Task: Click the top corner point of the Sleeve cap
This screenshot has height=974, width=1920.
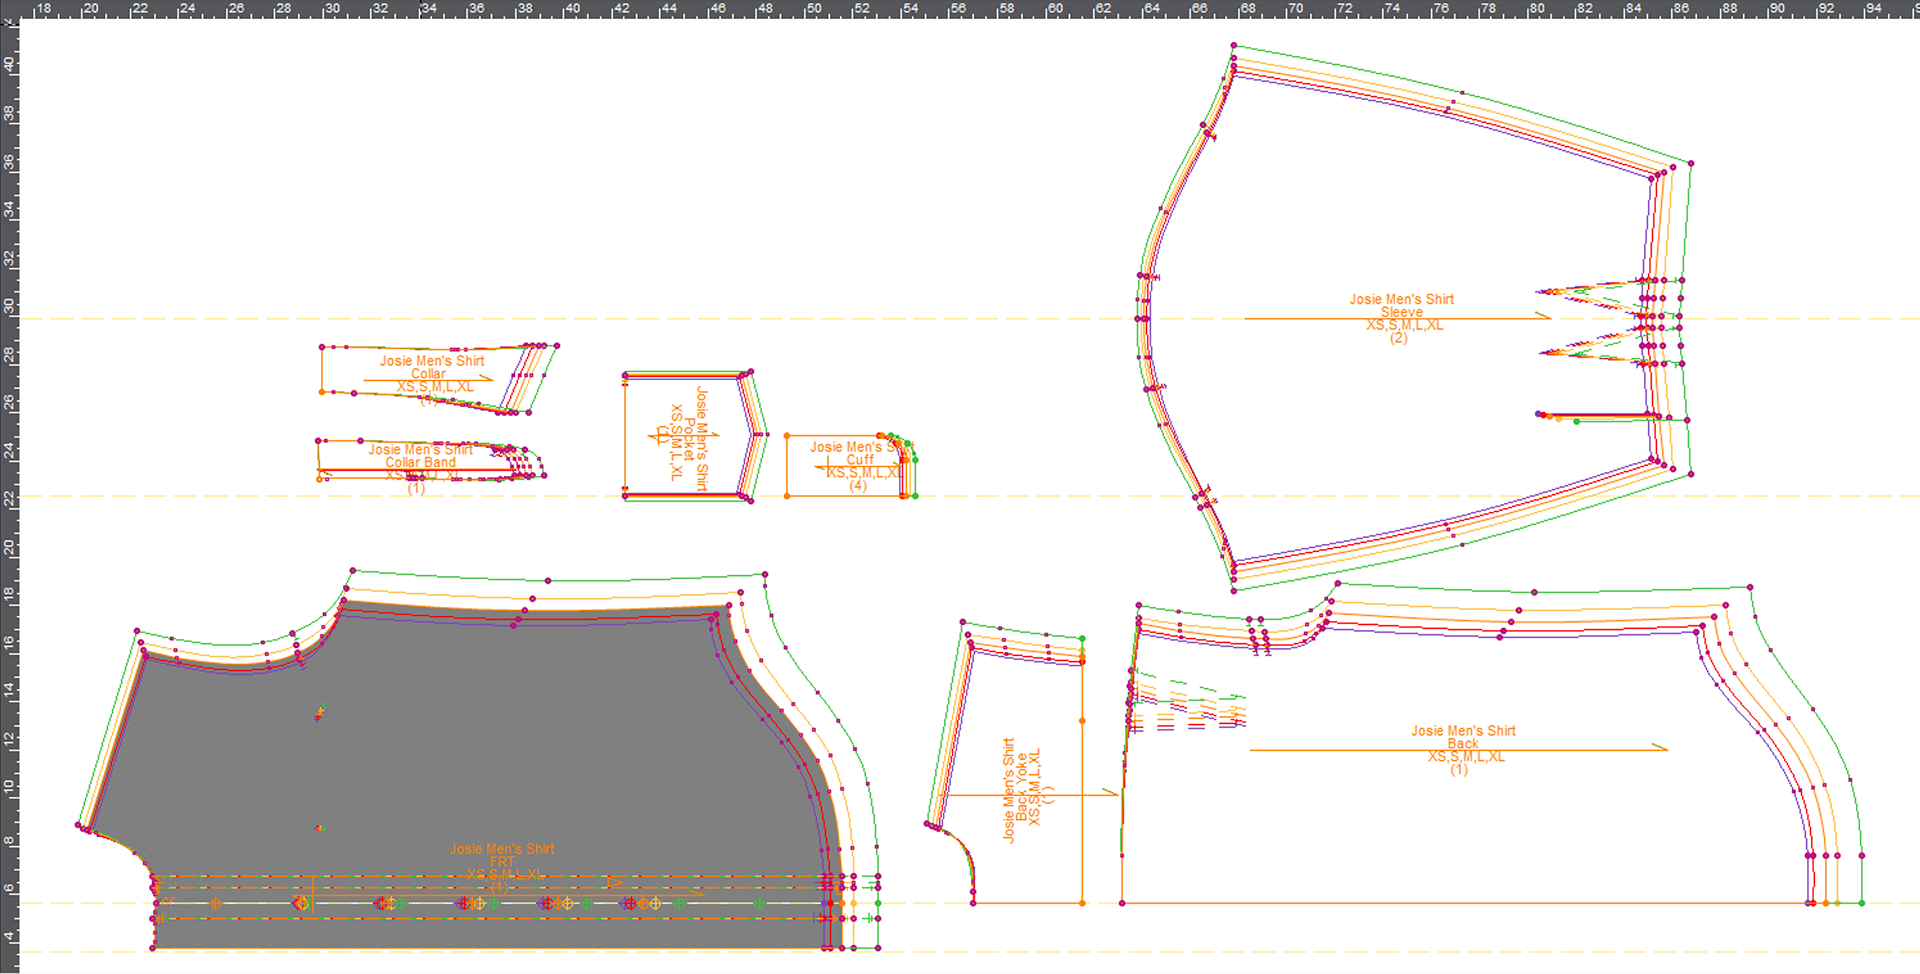Action: pyautogui.click(x=1234, y=45)
